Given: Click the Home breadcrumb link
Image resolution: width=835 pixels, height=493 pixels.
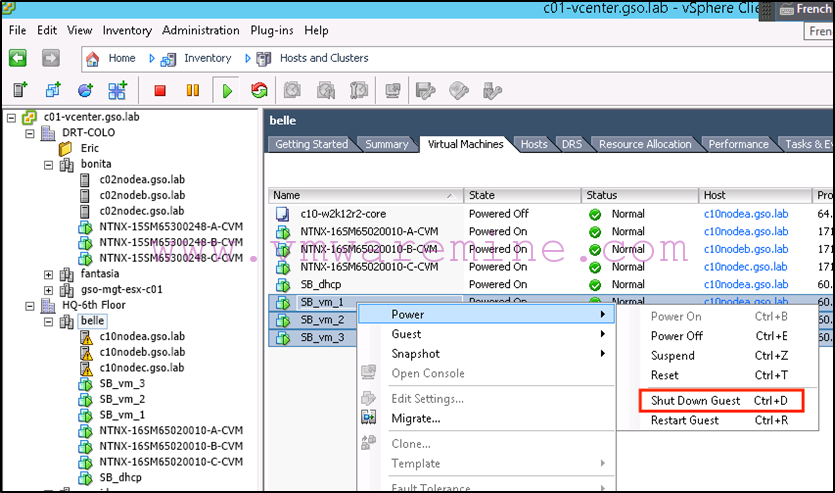Looking at the screenshot, I should coord(122,58).
